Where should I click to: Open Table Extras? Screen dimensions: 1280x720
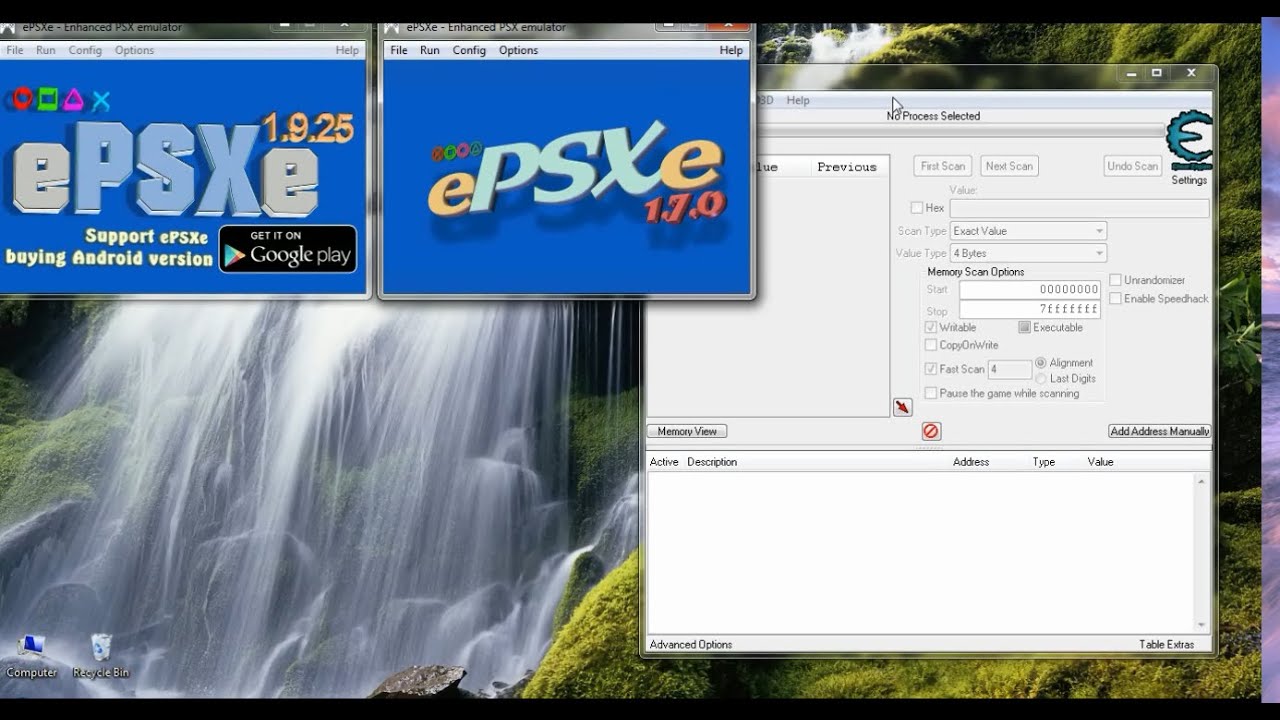click(1167, 645)
